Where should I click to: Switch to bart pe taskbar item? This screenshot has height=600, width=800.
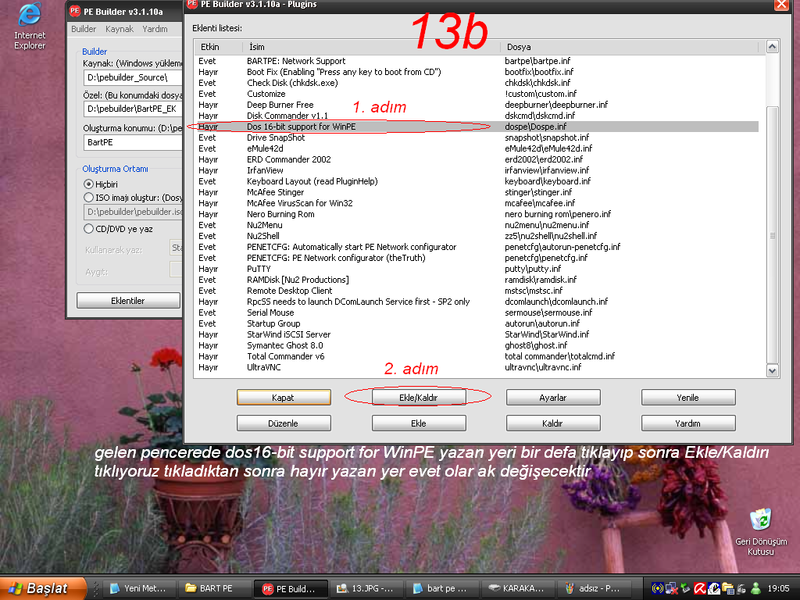pos(442,588)
